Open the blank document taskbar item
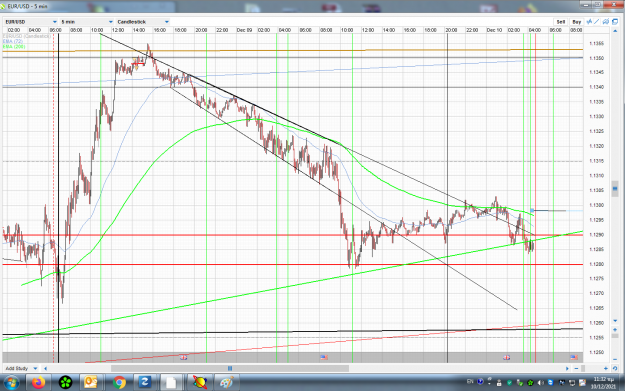The image size is (625, 391). (171, 383)
